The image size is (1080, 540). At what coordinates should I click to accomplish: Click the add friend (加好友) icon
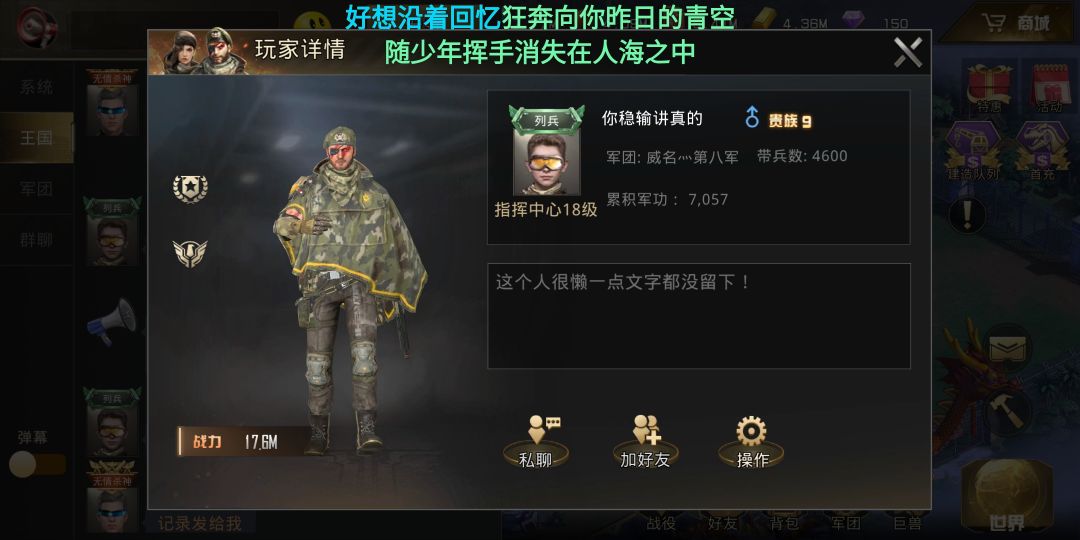pos(645,442)
